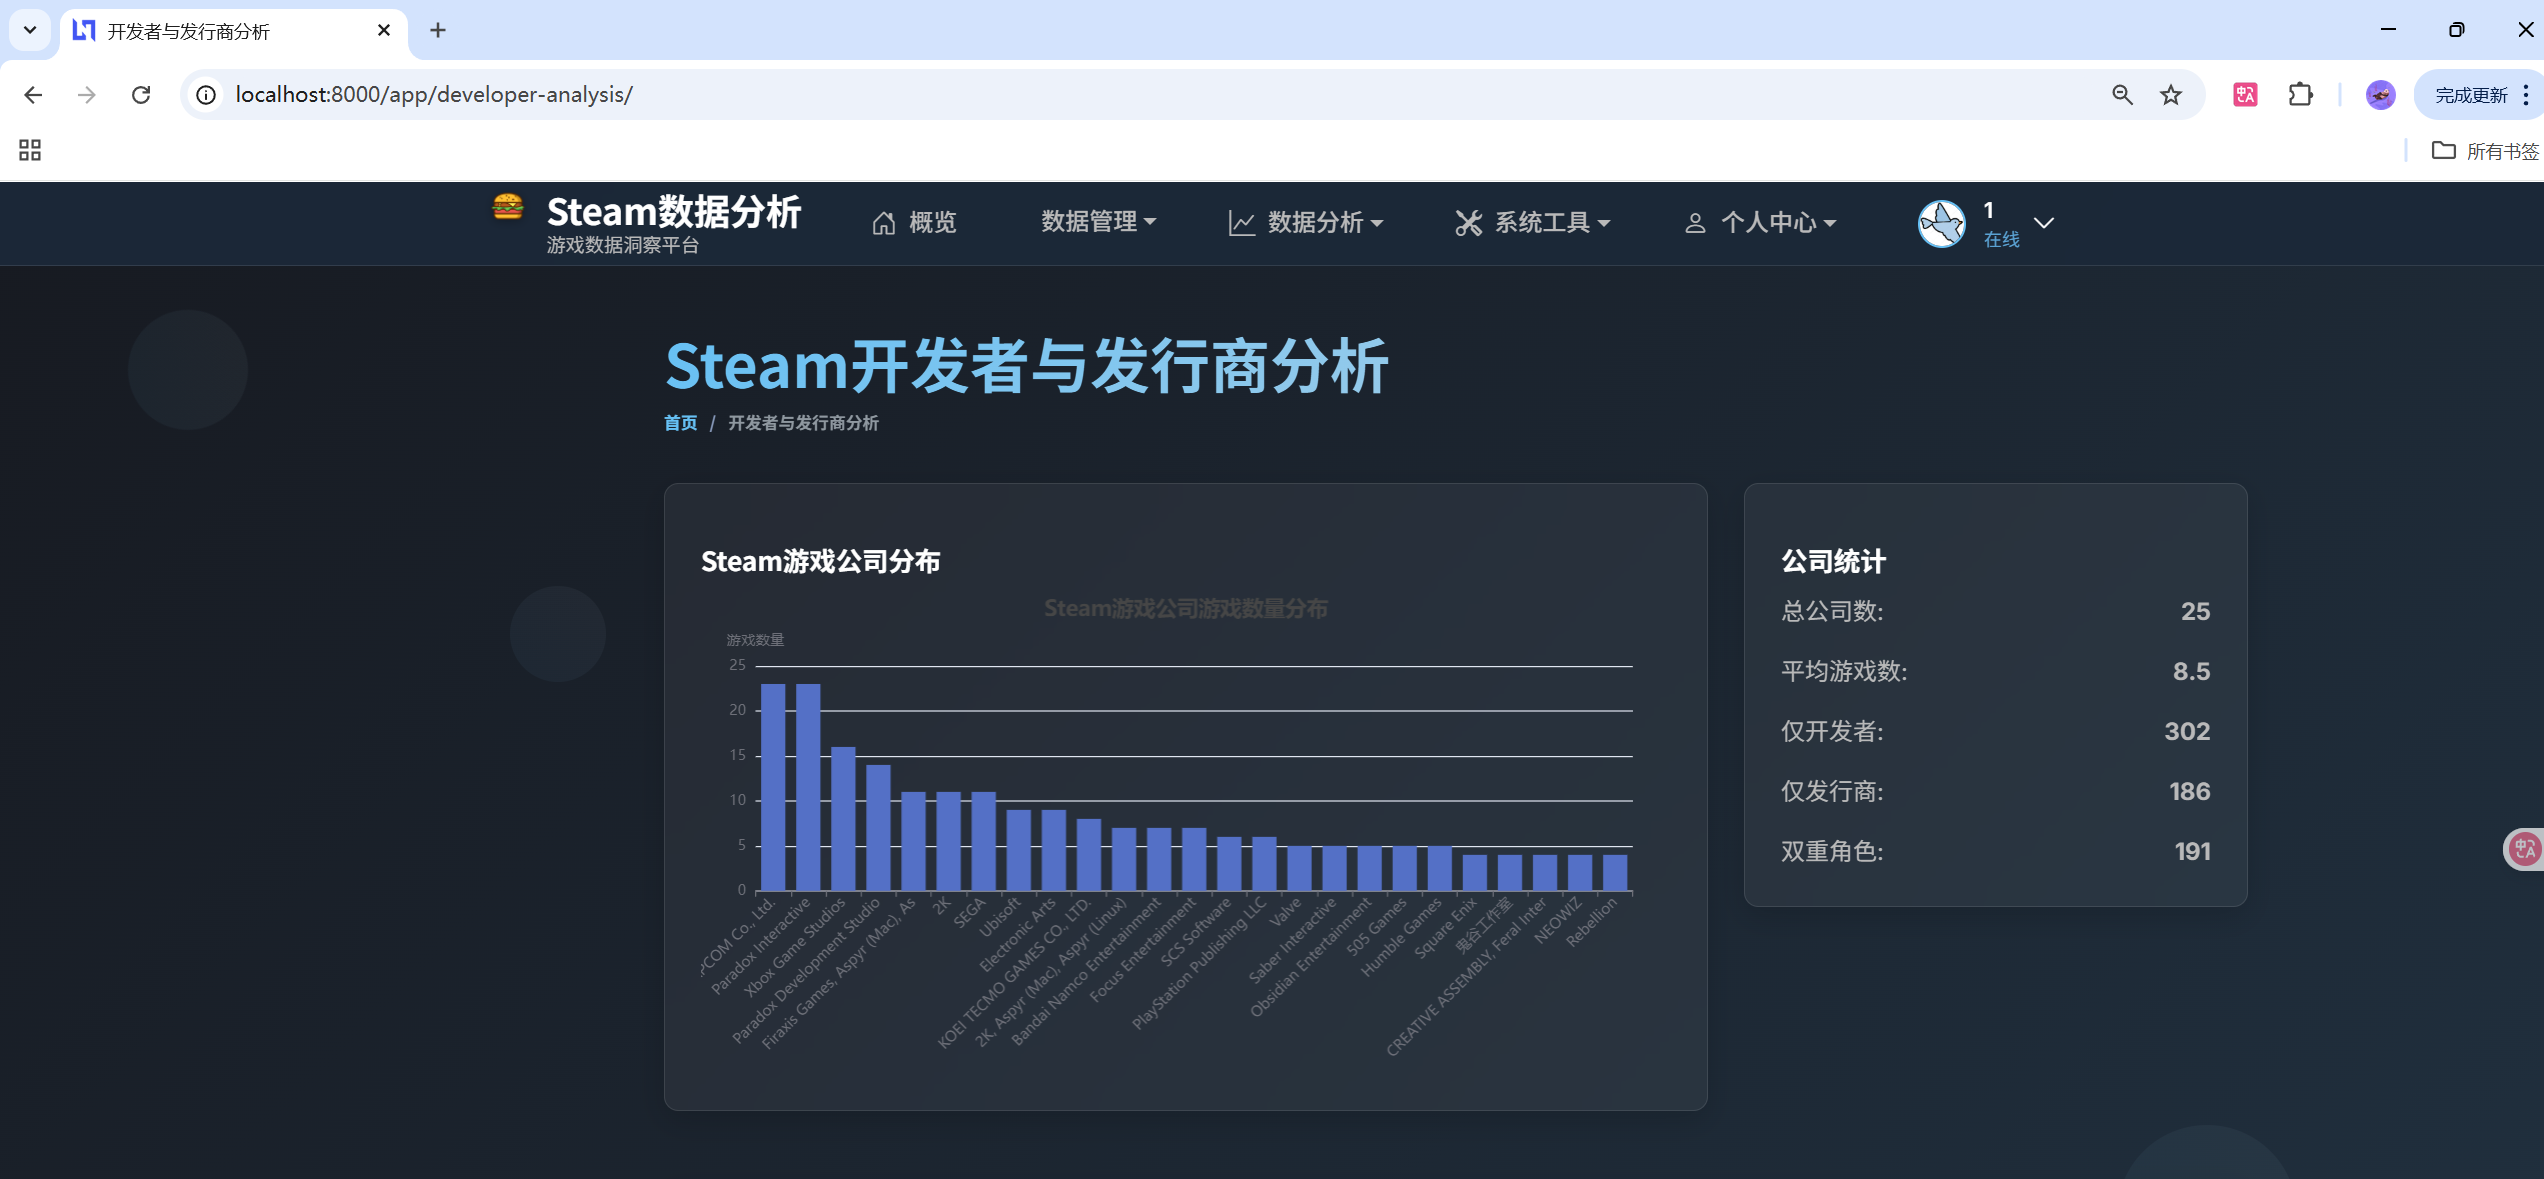Select the 开发者与发行商分析 browser tab

(234, 31)
